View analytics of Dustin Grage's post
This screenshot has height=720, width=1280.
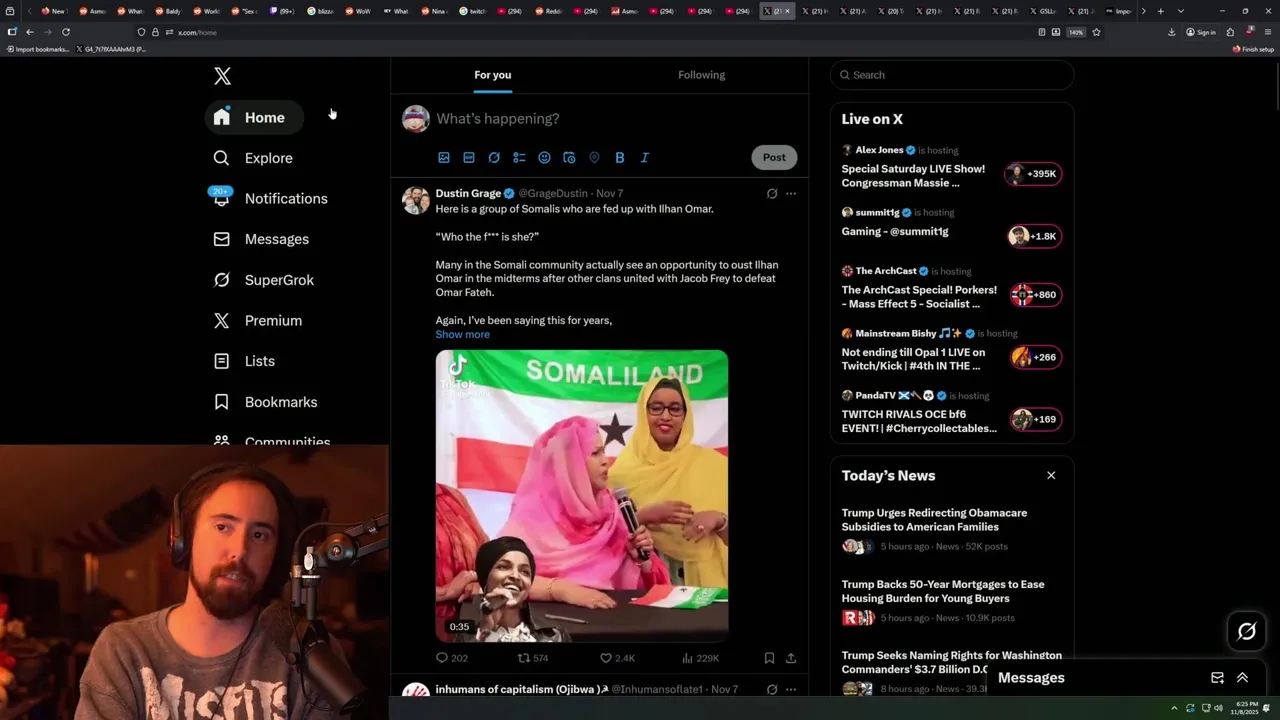(x=700, y=658)
